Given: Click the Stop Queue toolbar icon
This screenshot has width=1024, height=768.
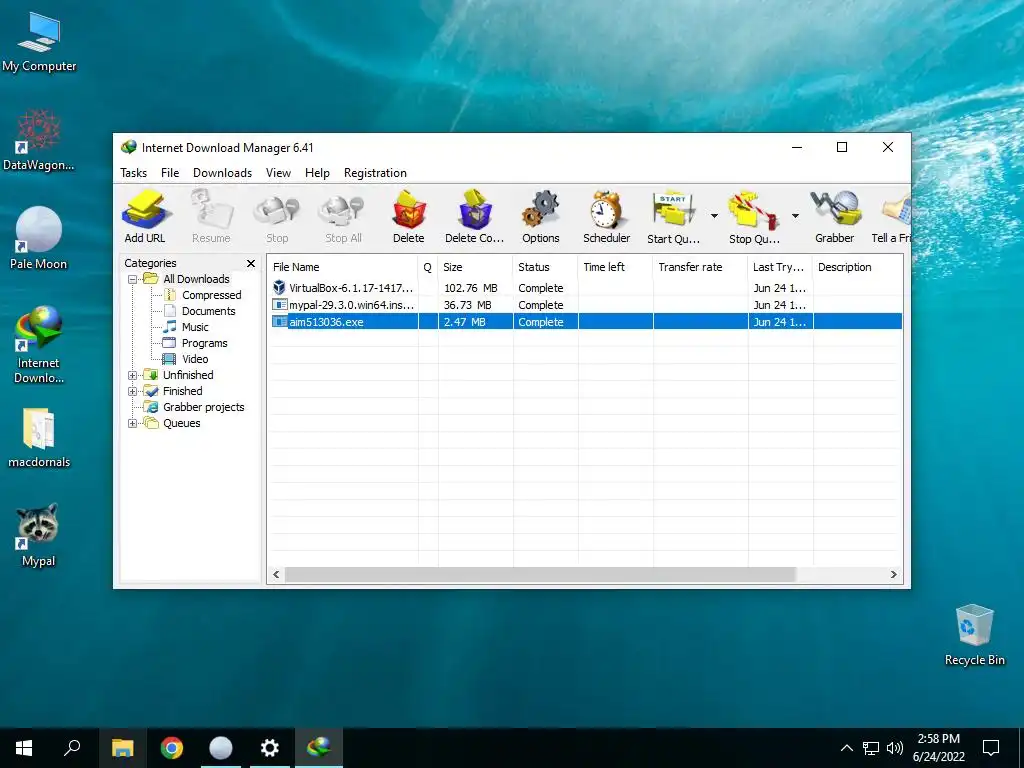Looking at the screenshot, I should point(754,217).
